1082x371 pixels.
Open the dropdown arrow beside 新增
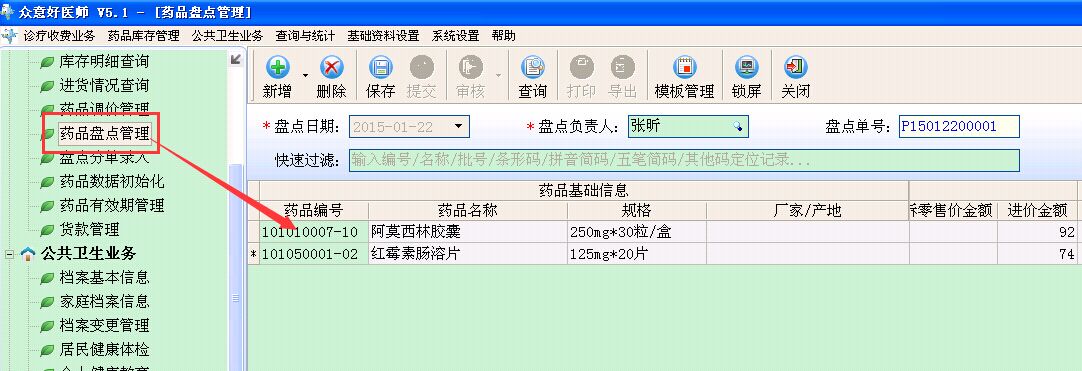[x=305, y=74]
